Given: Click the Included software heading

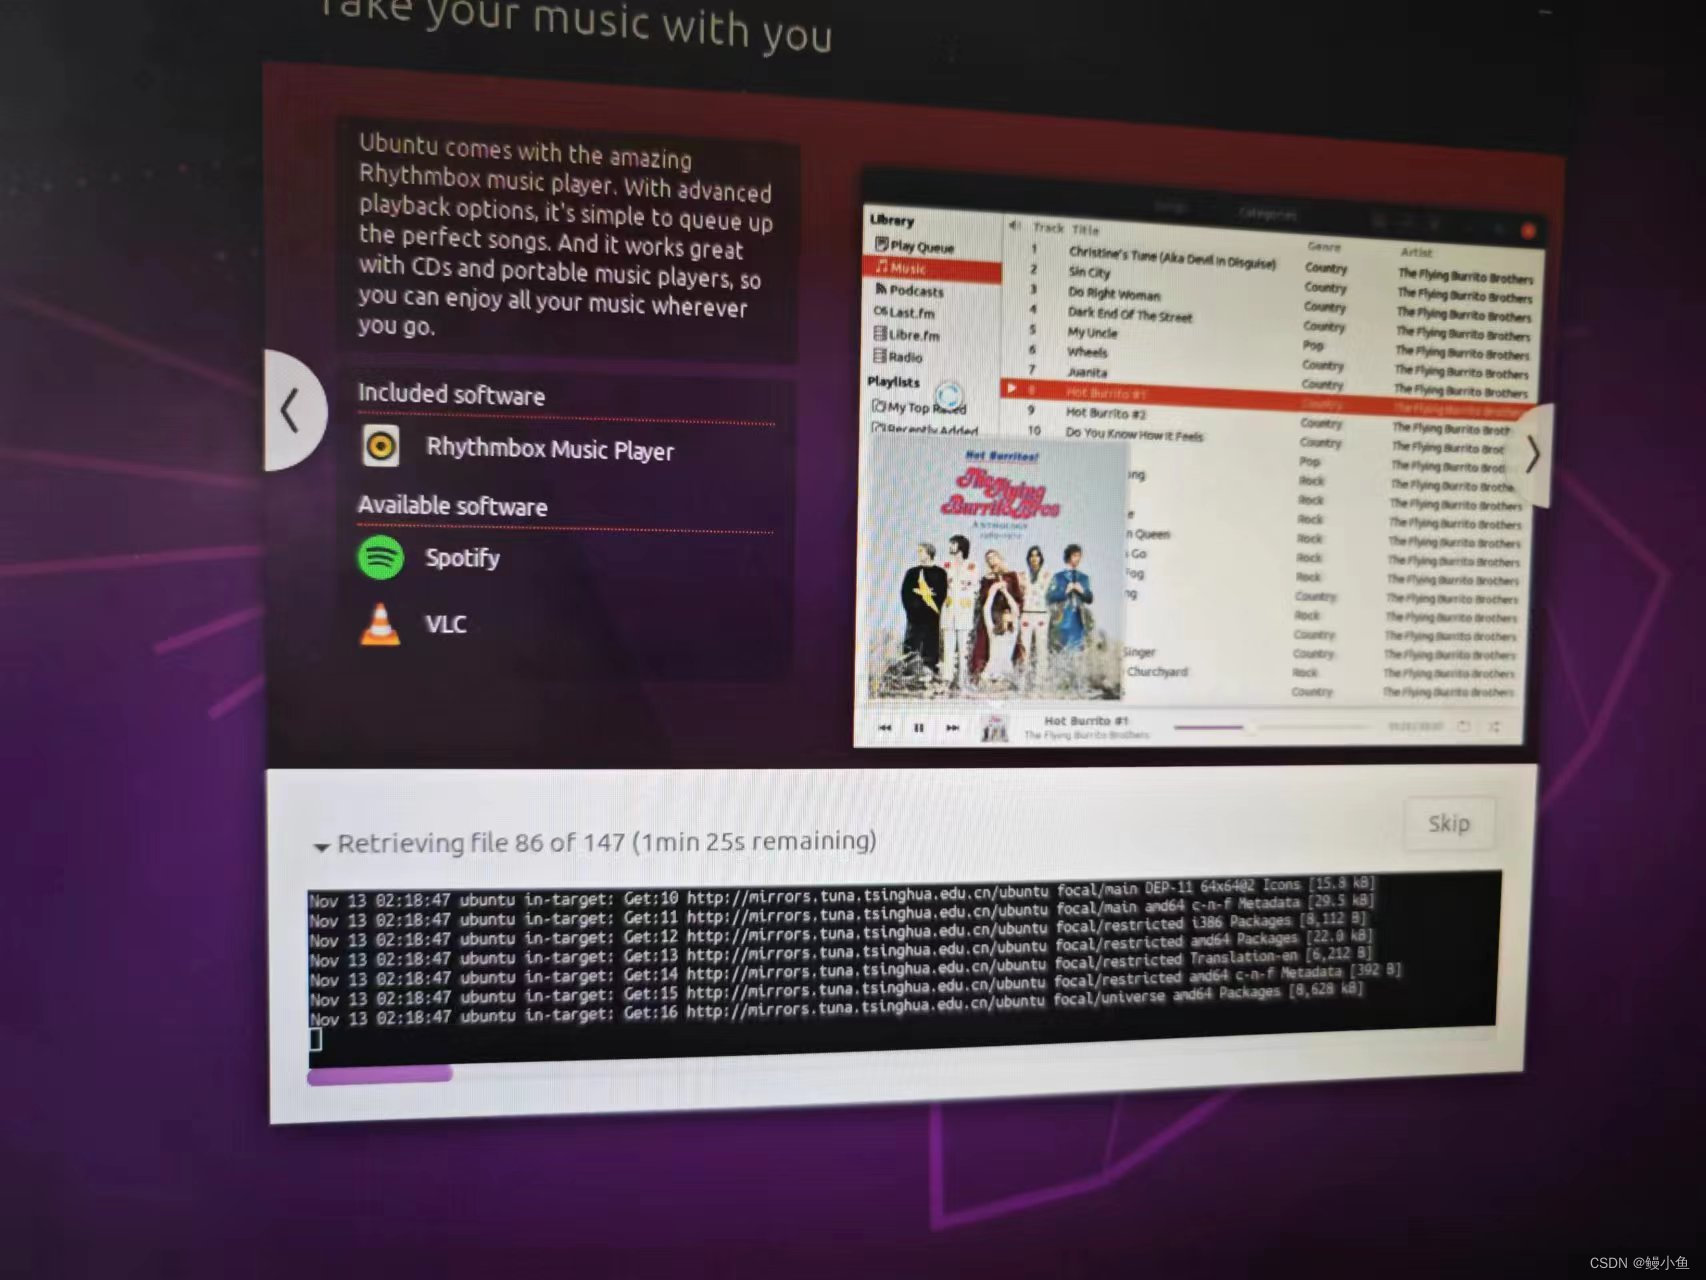Looking at the screenshot, I should [x=451, y=395].
